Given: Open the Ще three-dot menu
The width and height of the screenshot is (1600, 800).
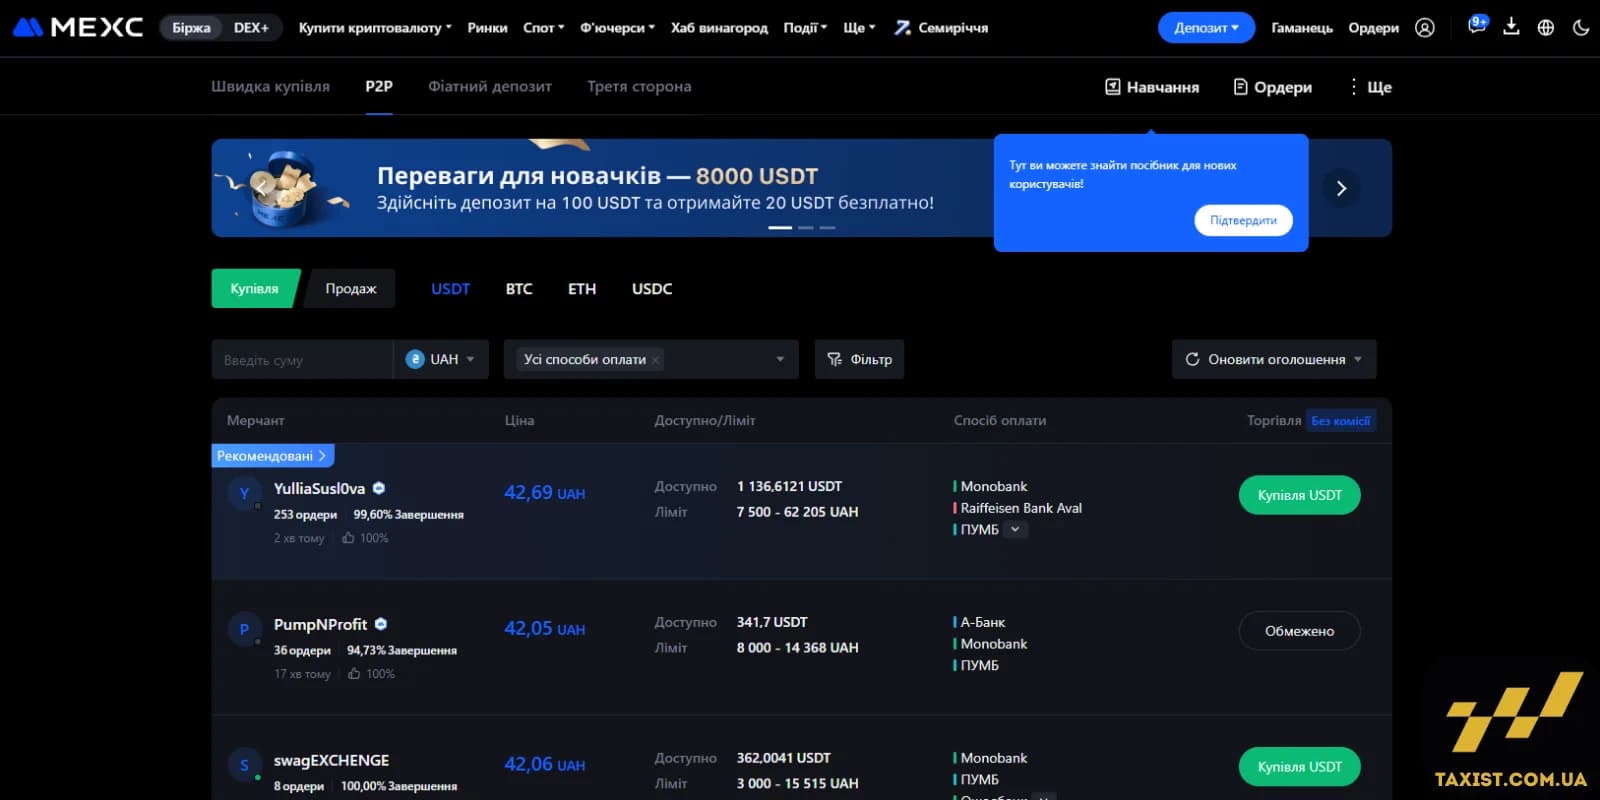Looking at the screenshot, I should point(1370,87).
